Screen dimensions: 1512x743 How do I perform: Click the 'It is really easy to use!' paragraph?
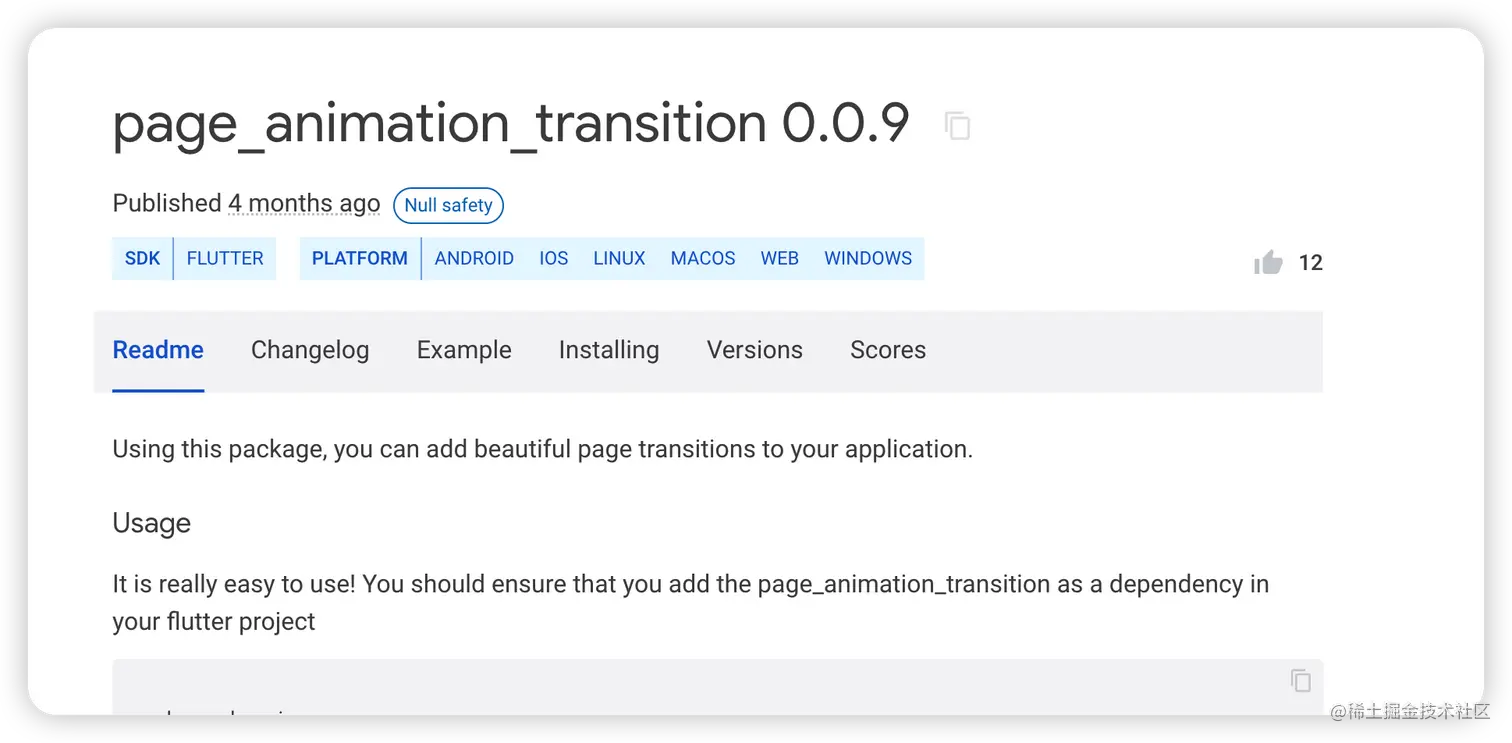point(690,602)
